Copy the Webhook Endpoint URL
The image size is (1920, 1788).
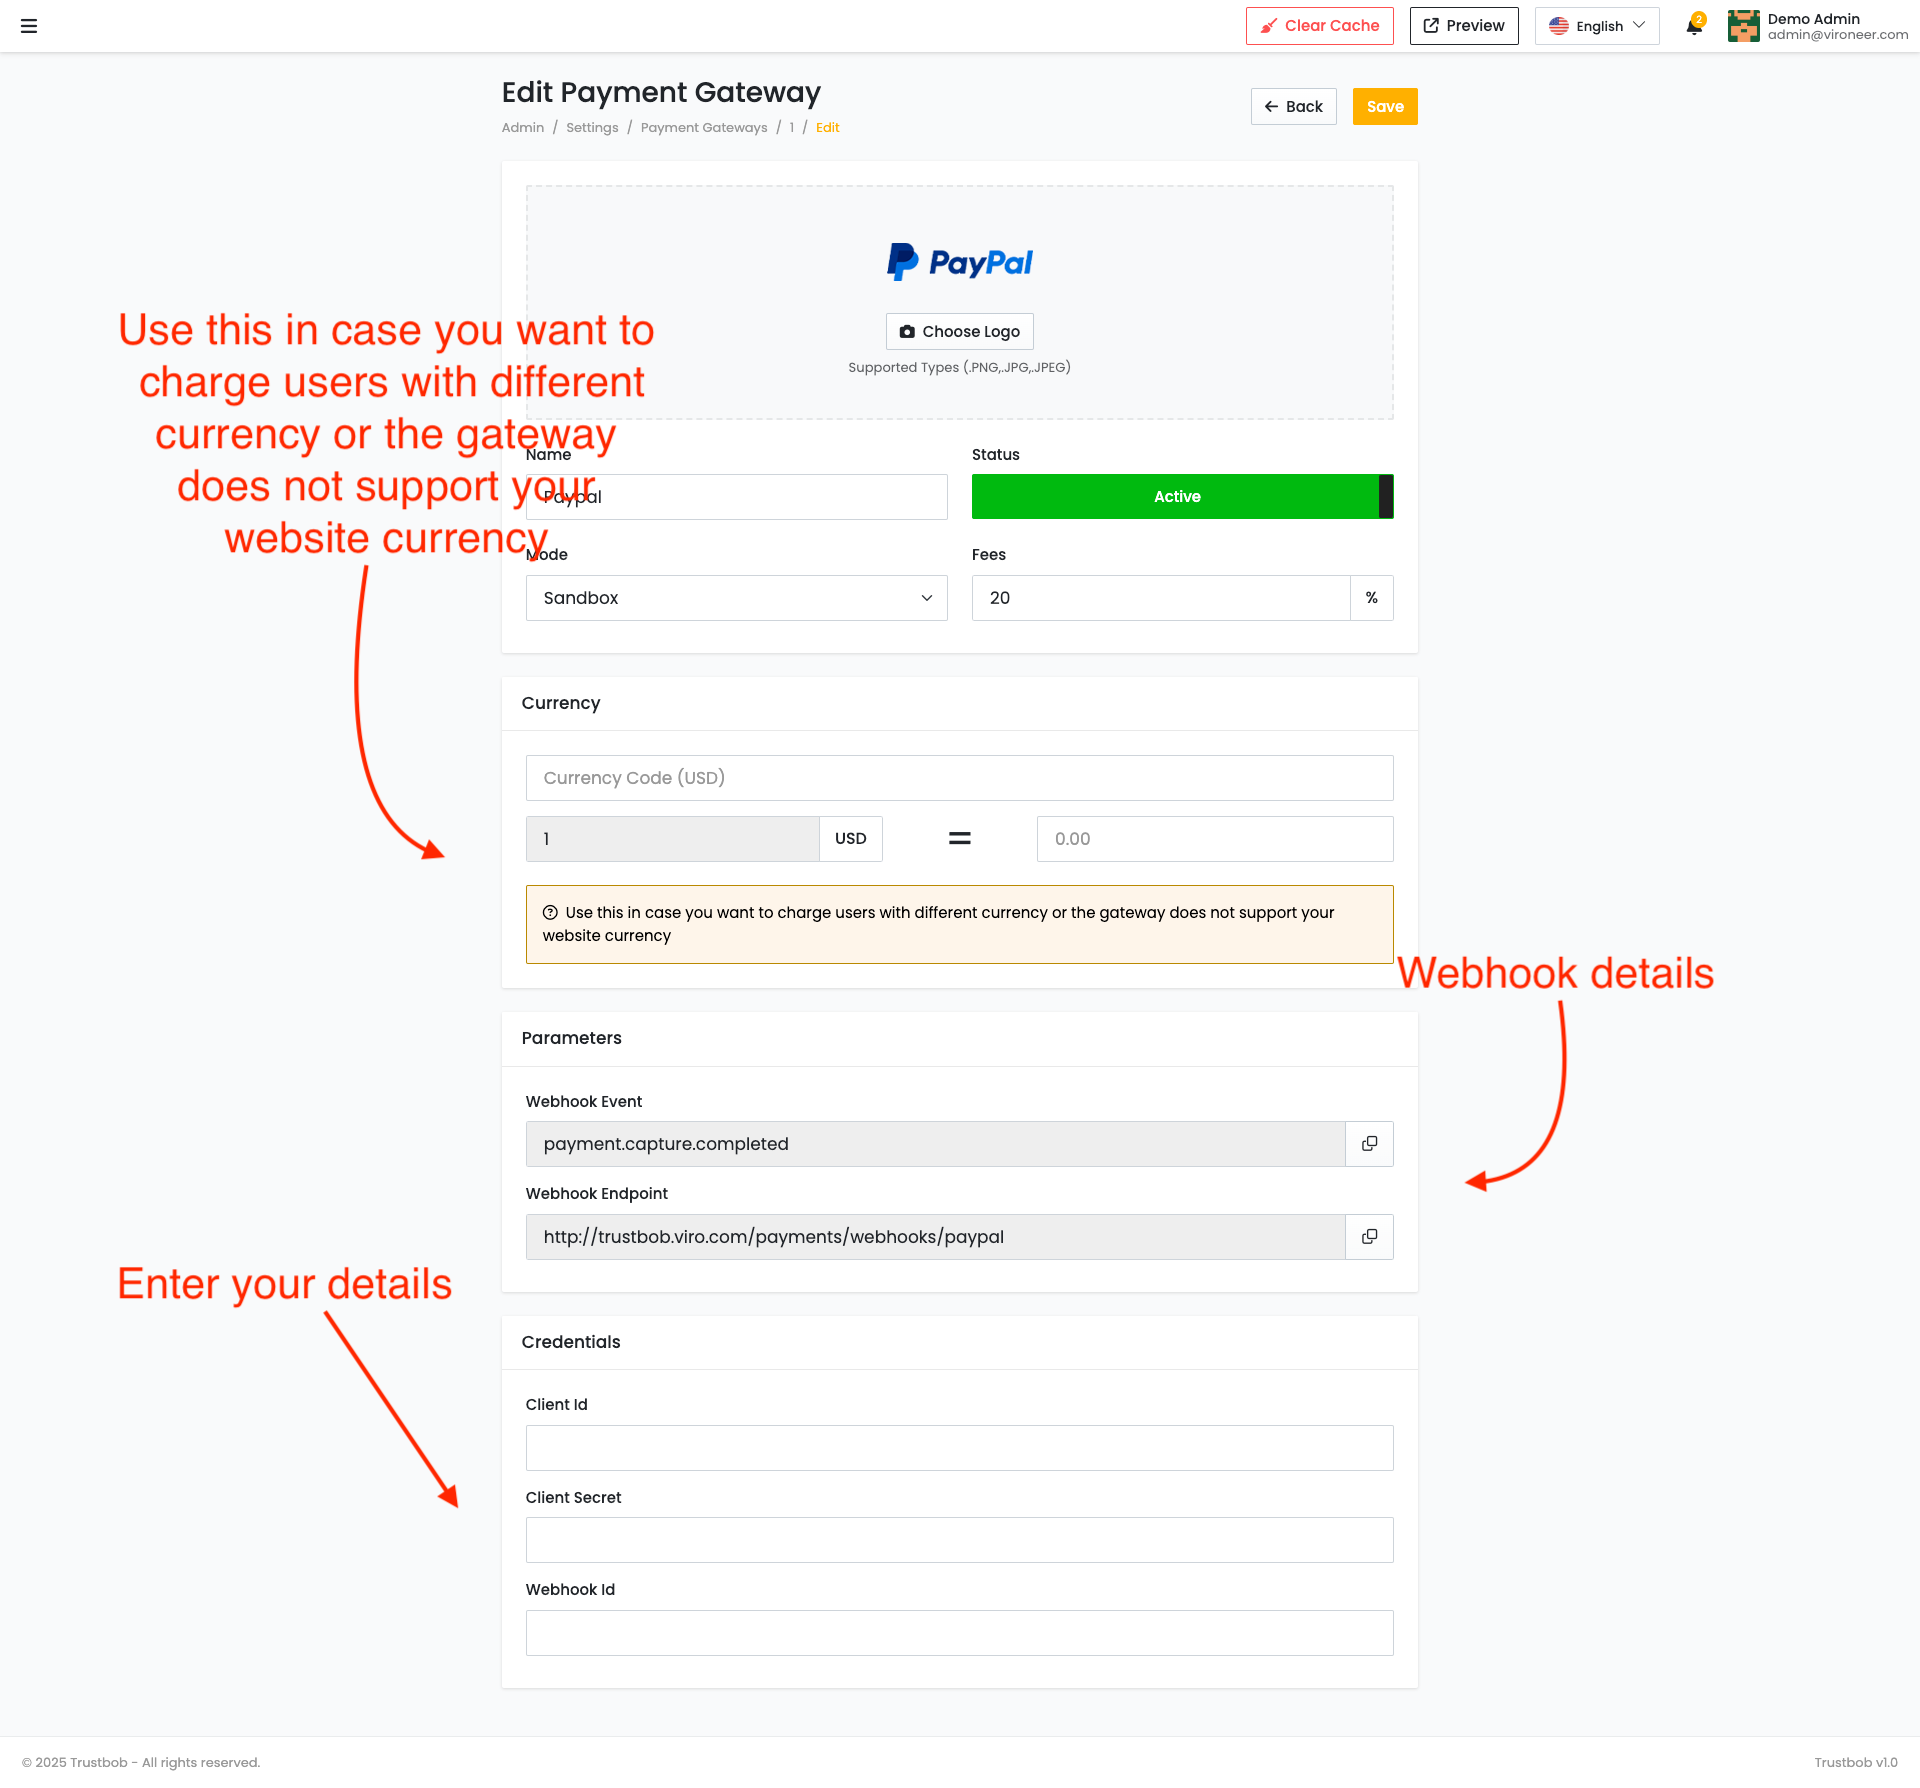(x=1370, y=1237)
